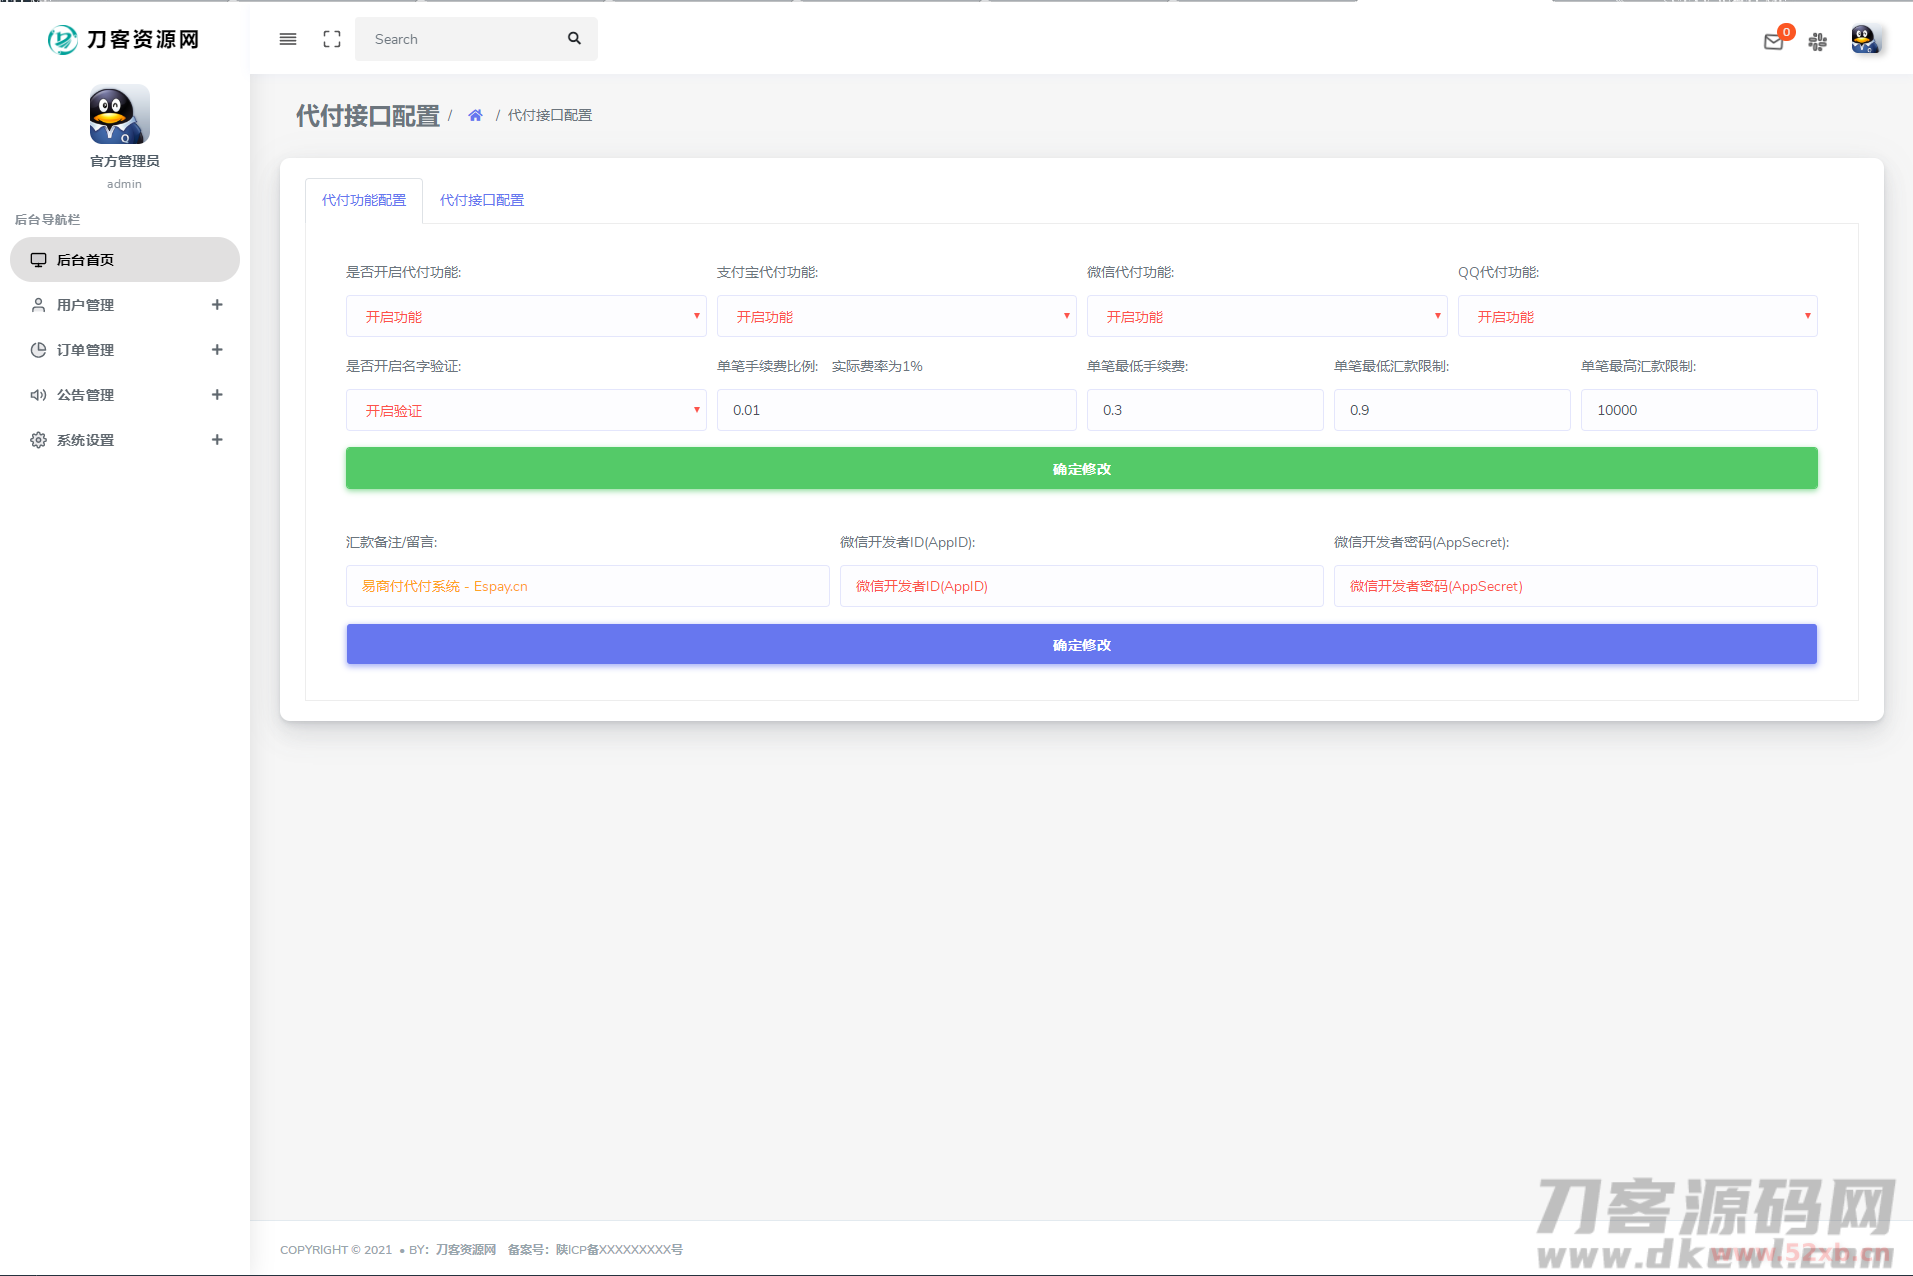Click the blue 确定修改 button
1913x1276 pixels.
point(1081,645)
